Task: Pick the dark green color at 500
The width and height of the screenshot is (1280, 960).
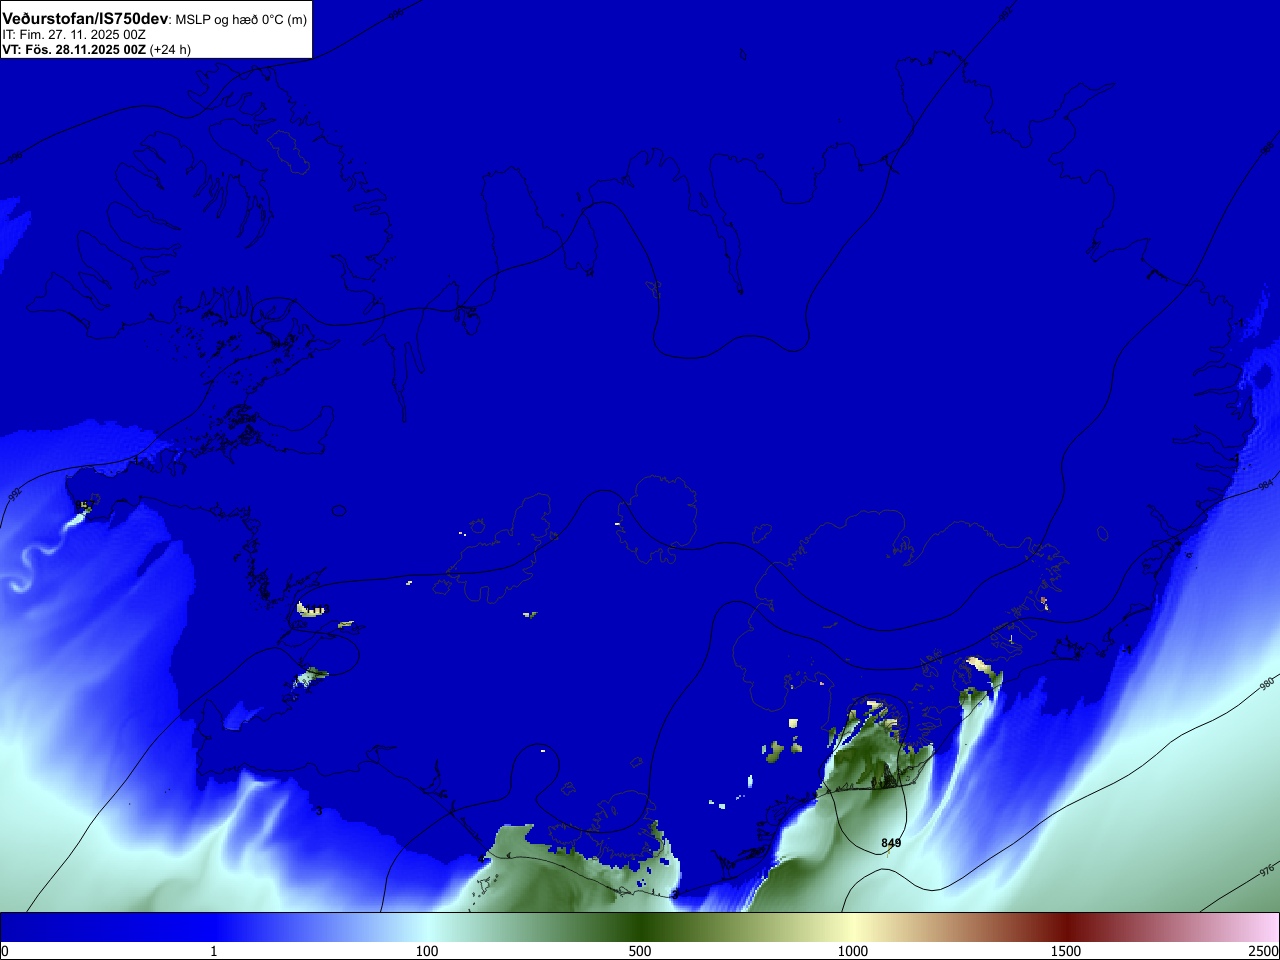Action: point(640,927)
